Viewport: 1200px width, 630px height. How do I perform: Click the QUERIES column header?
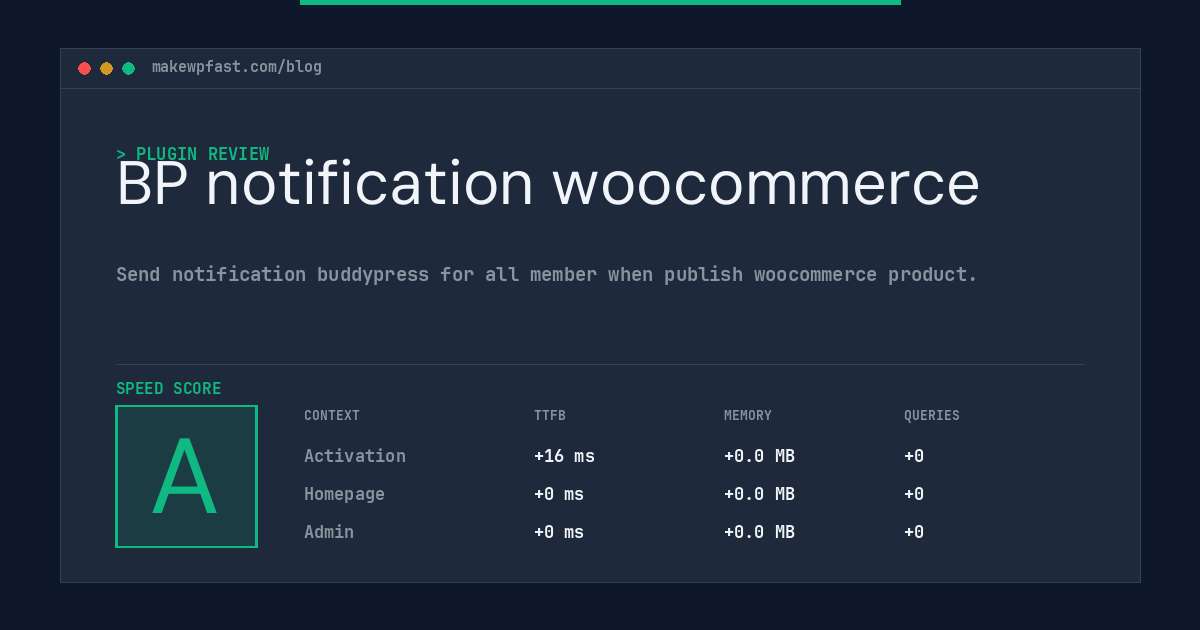click(x=932, y=415)
